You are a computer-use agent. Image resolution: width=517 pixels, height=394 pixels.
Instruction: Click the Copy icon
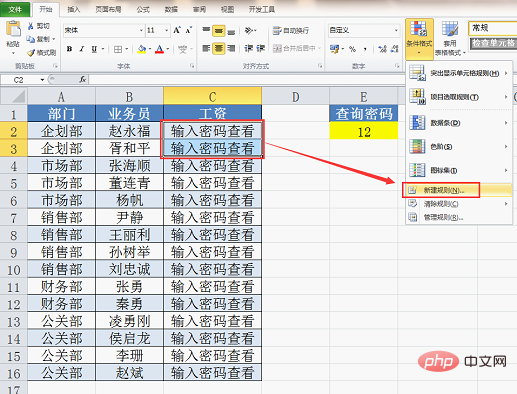[31, 39]
